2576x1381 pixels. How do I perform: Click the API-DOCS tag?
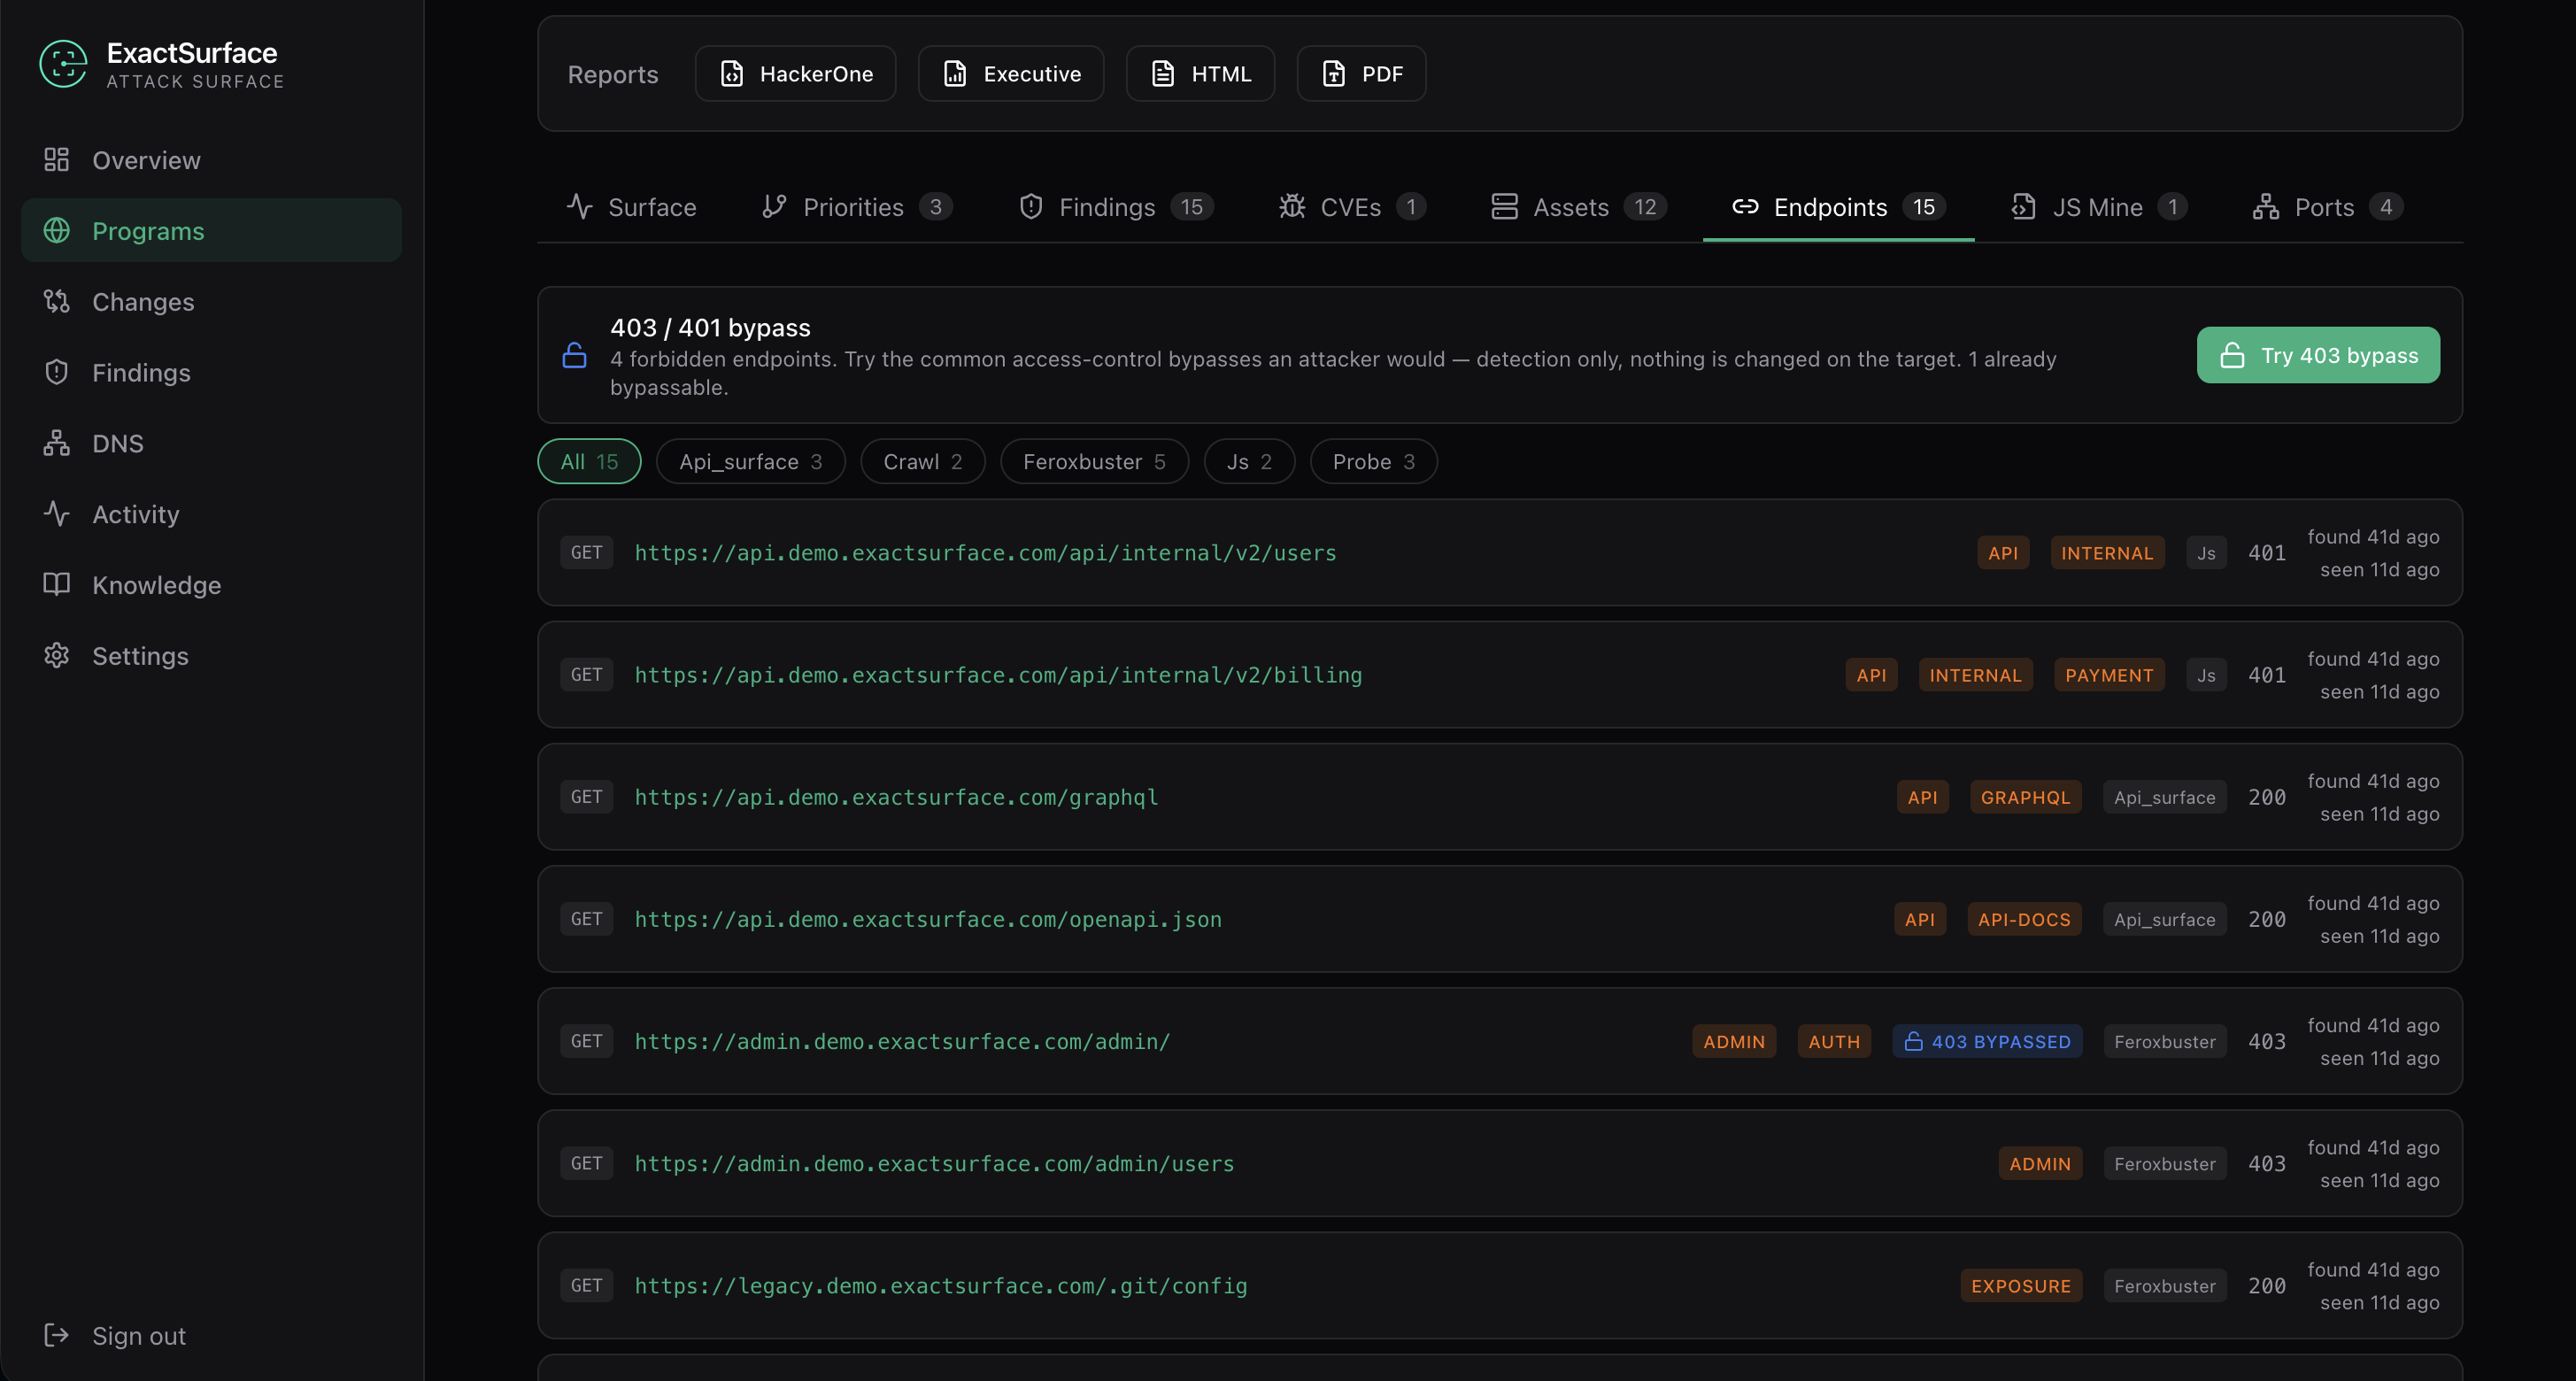point(2024,919)
